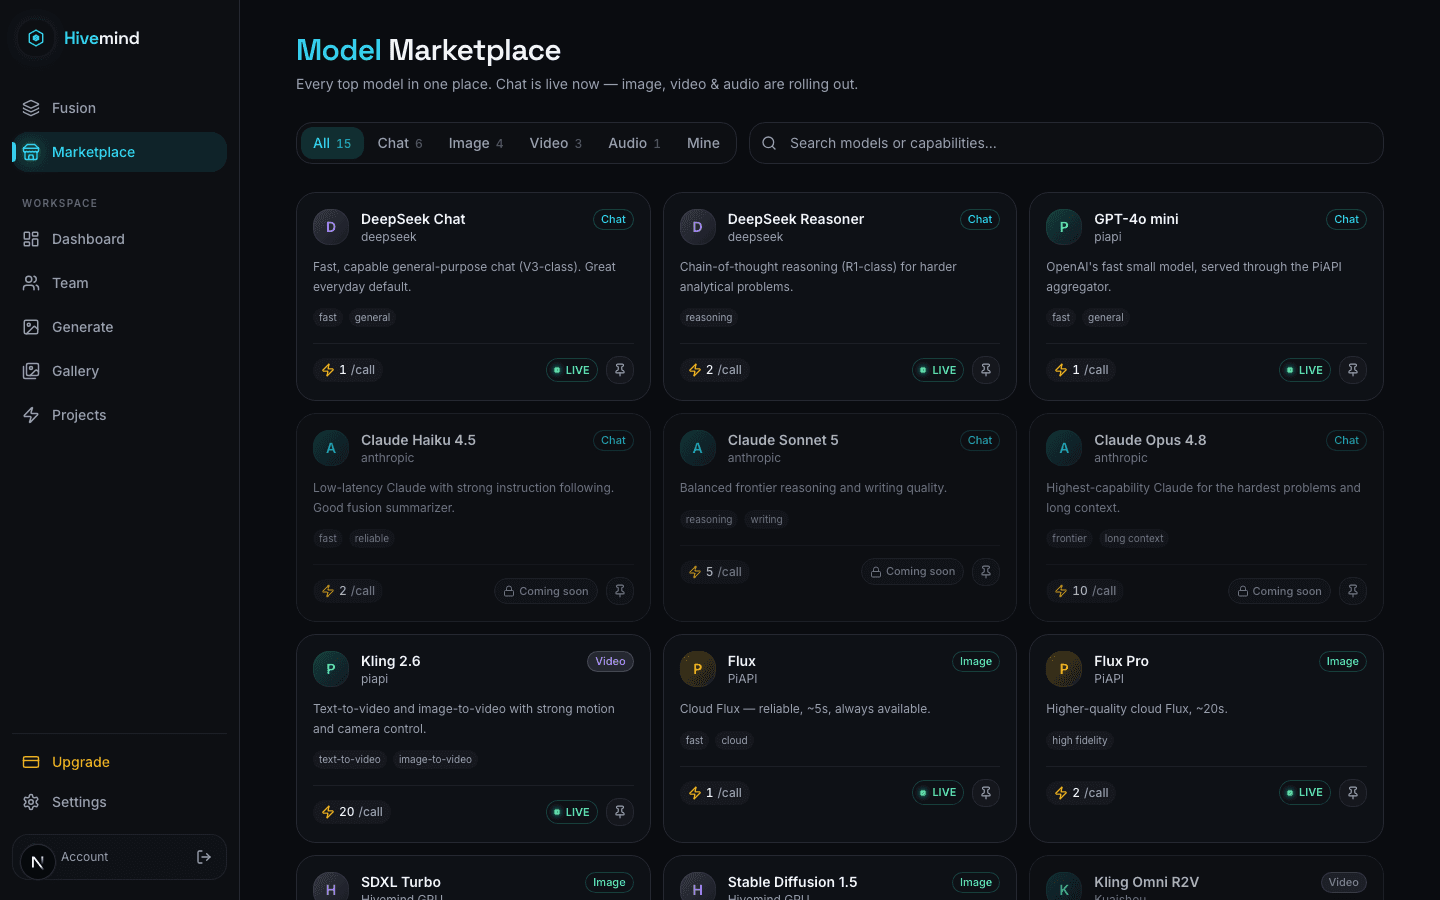
Task: Click the Claude Opus 4.8 A avatar
Action: point(1064,448)
